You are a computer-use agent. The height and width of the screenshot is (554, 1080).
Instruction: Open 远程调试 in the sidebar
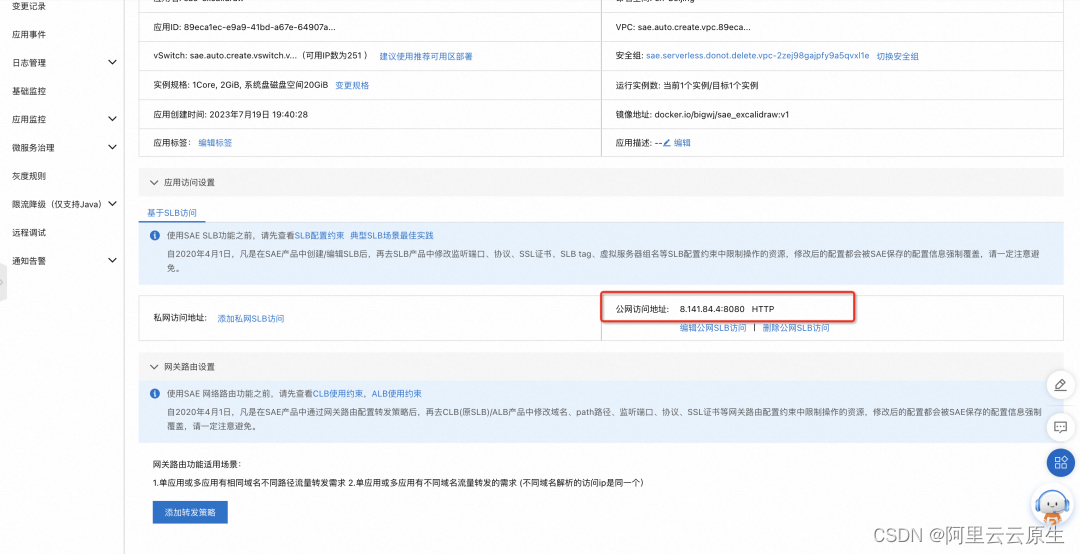pyautogui.click(x=29, y=233)
